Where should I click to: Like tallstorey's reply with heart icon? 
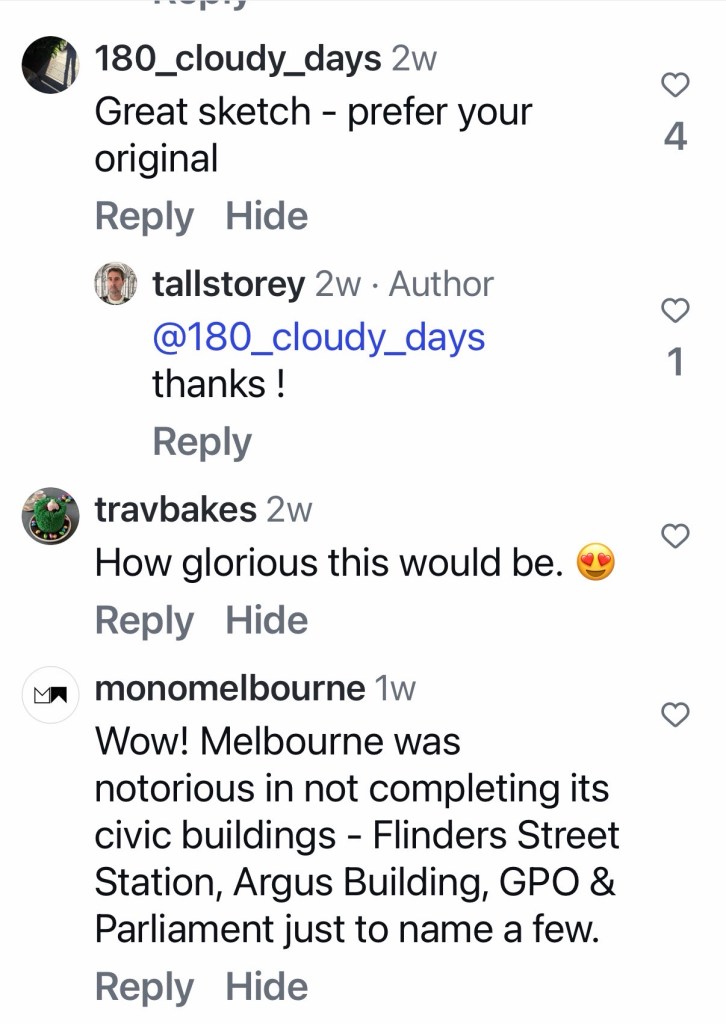pyautogui.click(x=675, y=310)
